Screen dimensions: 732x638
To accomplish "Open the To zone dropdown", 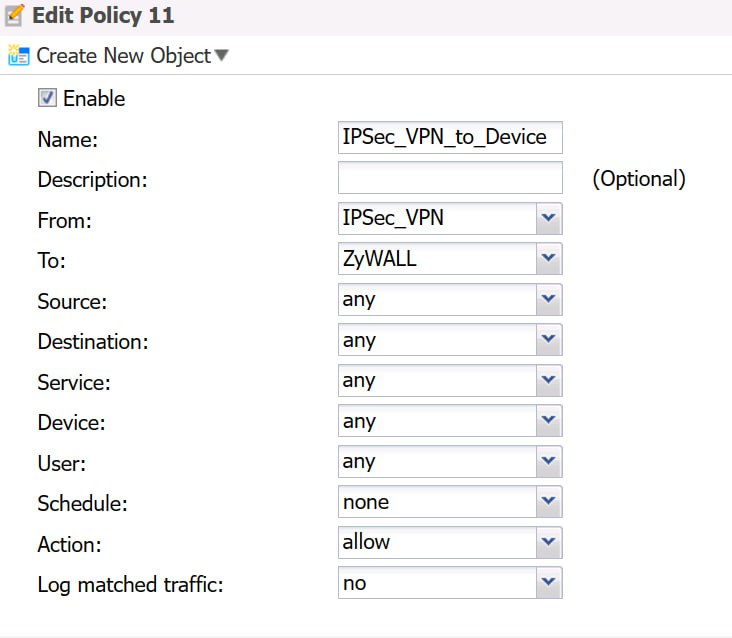I will coord(450,260).
